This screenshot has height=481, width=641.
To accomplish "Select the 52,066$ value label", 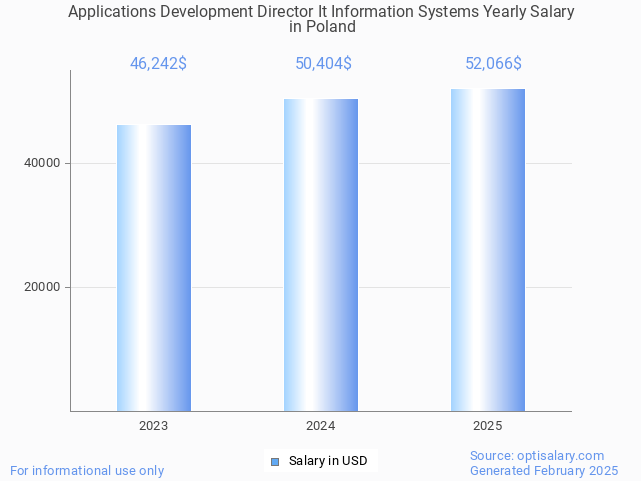I will pos(493,64).
